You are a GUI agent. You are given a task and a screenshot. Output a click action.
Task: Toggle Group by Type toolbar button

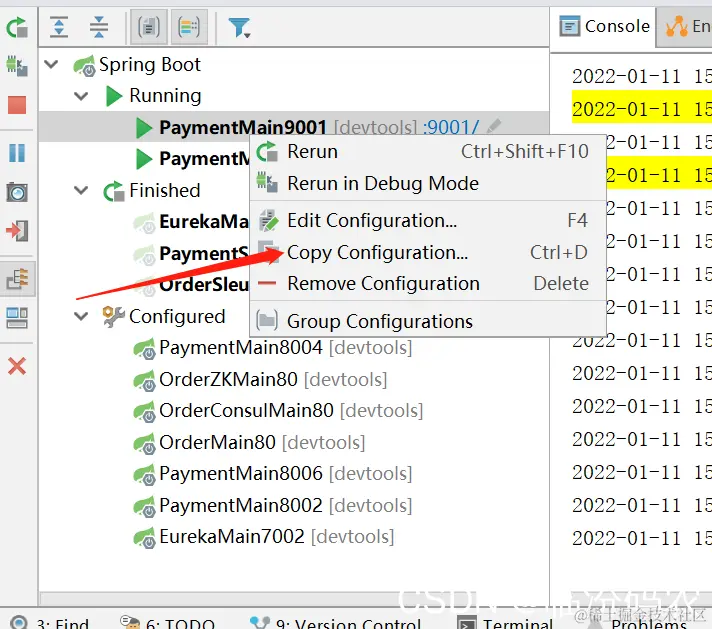tap(149, 27)
